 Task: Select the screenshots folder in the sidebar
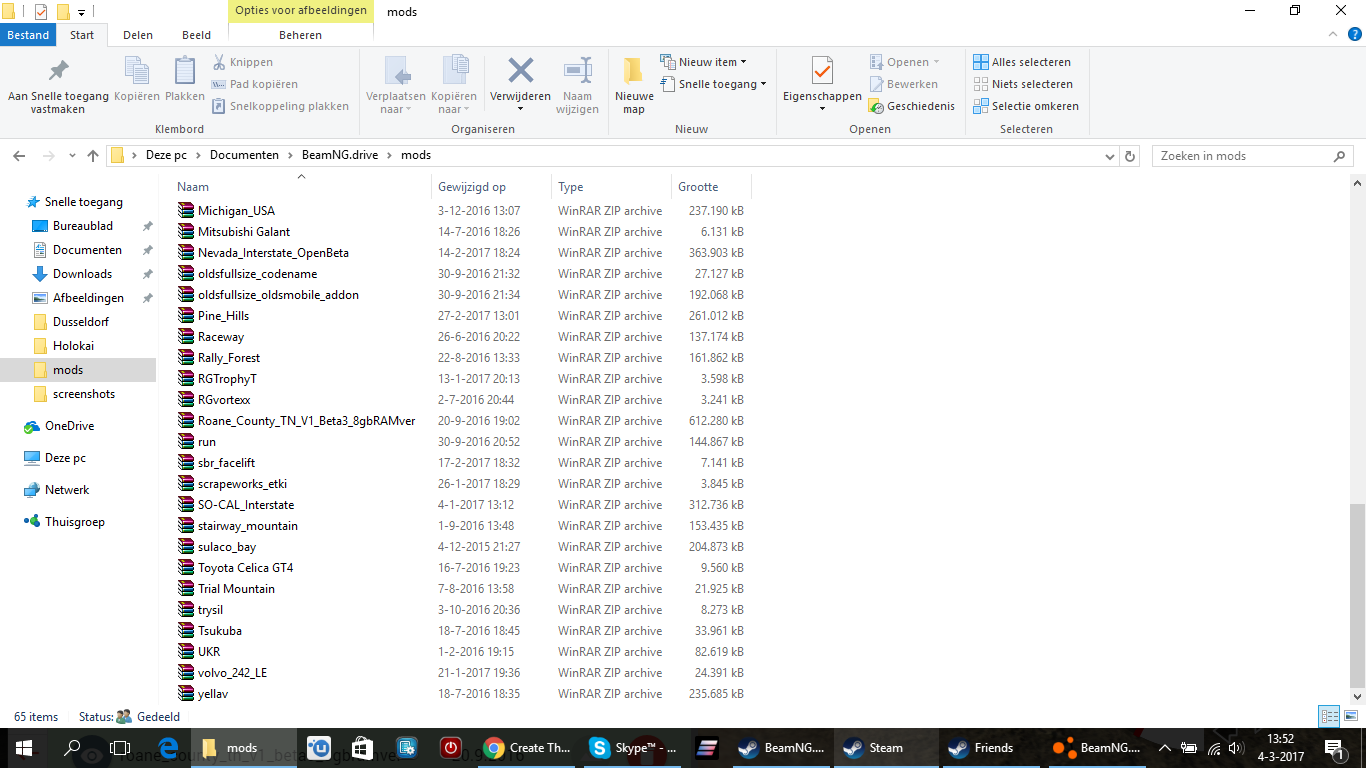pos(84,394)
